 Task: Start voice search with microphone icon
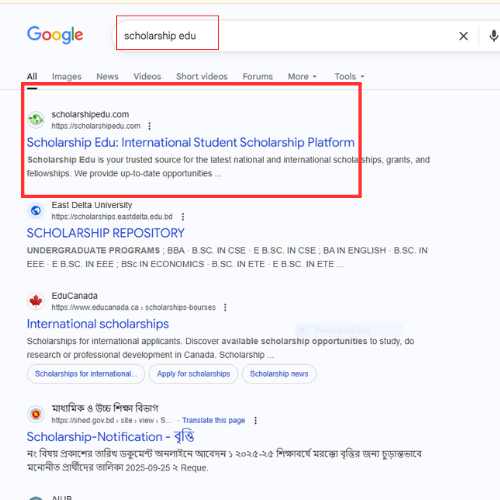coord(494,36)
